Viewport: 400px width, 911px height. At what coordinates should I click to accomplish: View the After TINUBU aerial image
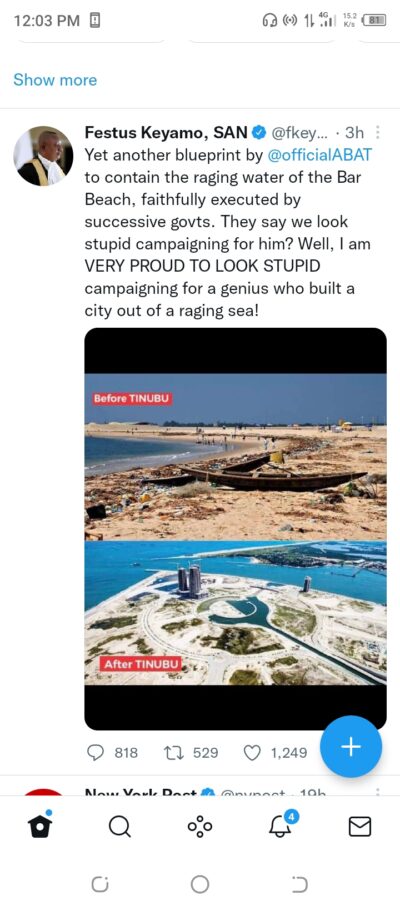tap(235, 613)
